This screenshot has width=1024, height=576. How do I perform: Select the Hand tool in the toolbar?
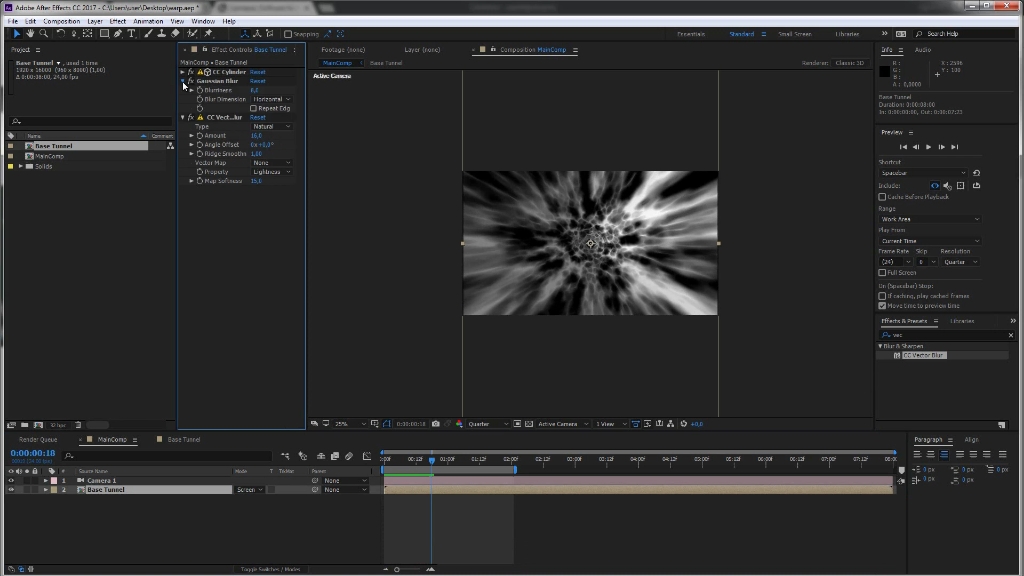tap(29, 33)
